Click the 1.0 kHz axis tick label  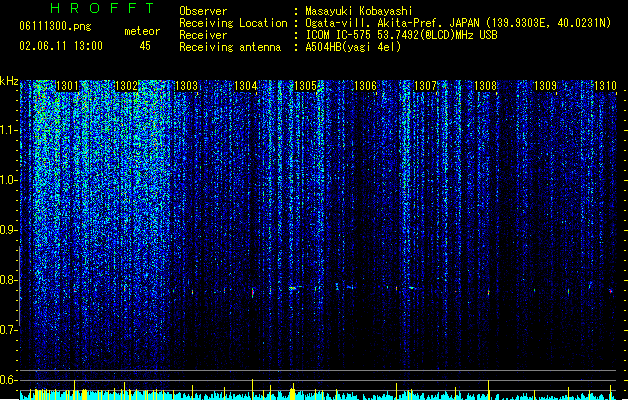coord(8,180)
